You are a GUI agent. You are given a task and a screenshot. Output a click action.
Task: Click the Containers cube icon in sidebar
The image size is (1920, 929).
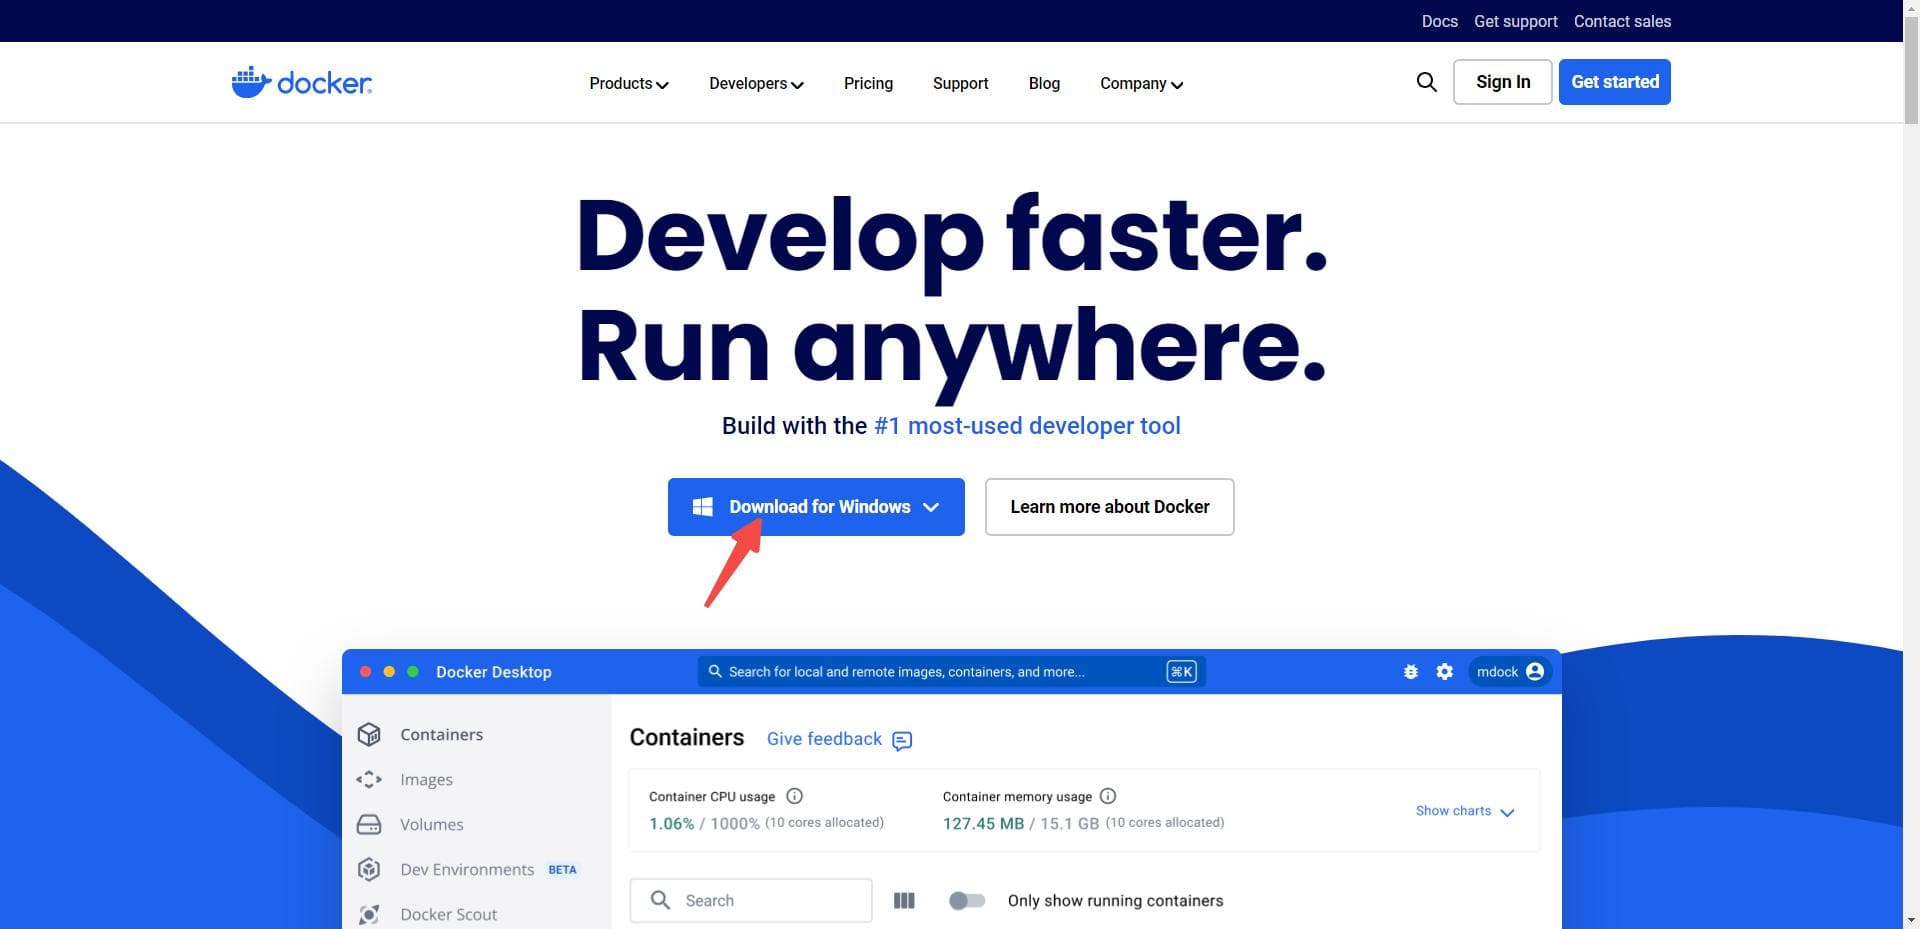coord(369,734)
